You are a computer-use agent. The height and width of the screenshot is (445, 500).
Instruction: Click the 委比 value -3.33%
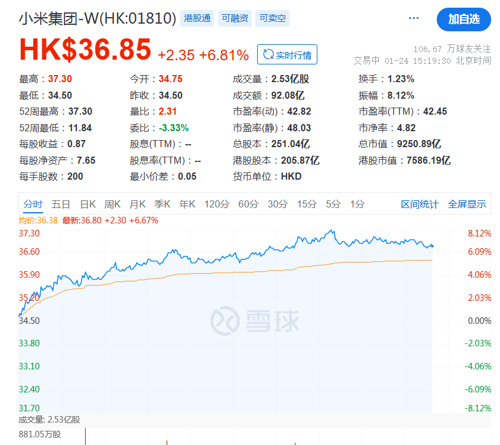tap(174, 128)
